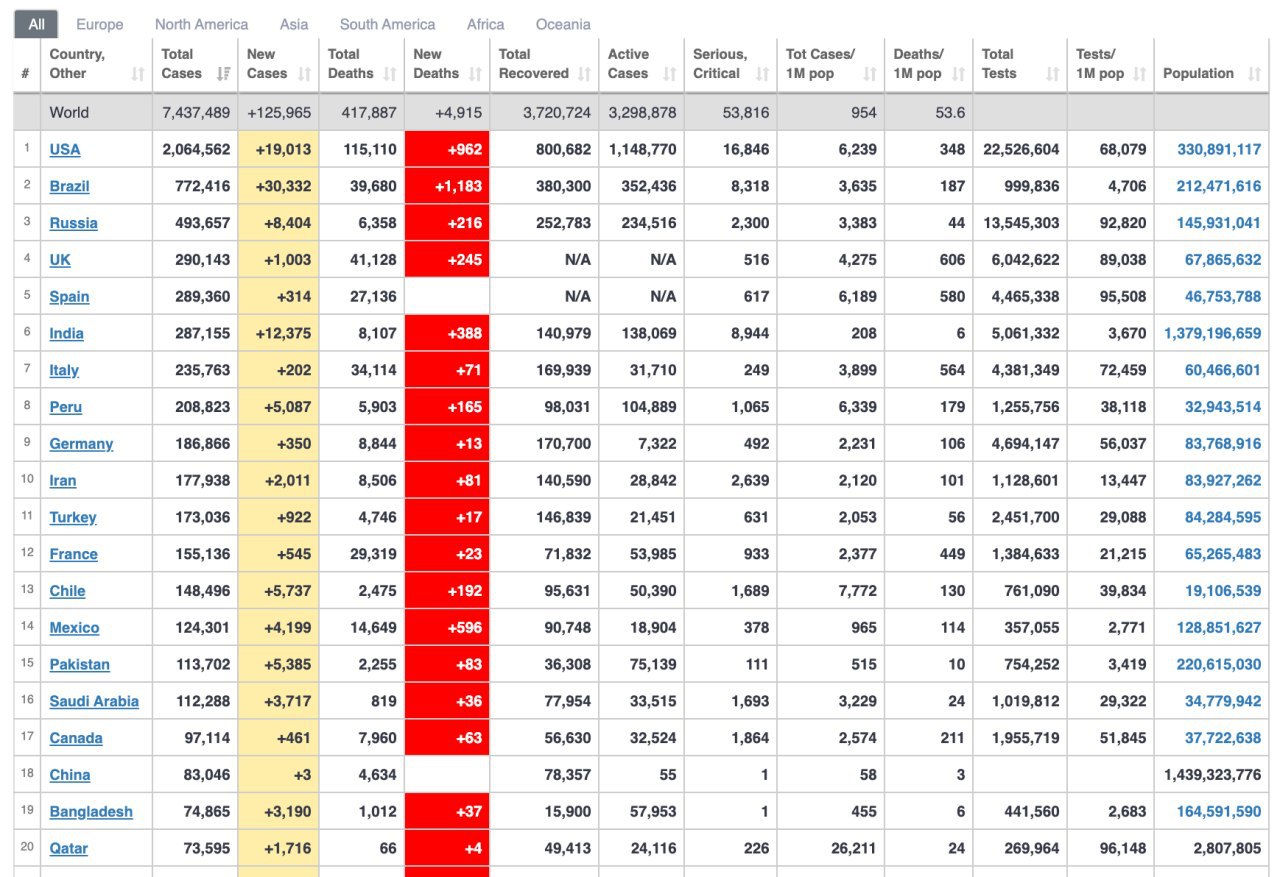Viewport: 1280px width, 877px height.
Task: Click India new cases +12,375 cell
Action: pos(279,333)
